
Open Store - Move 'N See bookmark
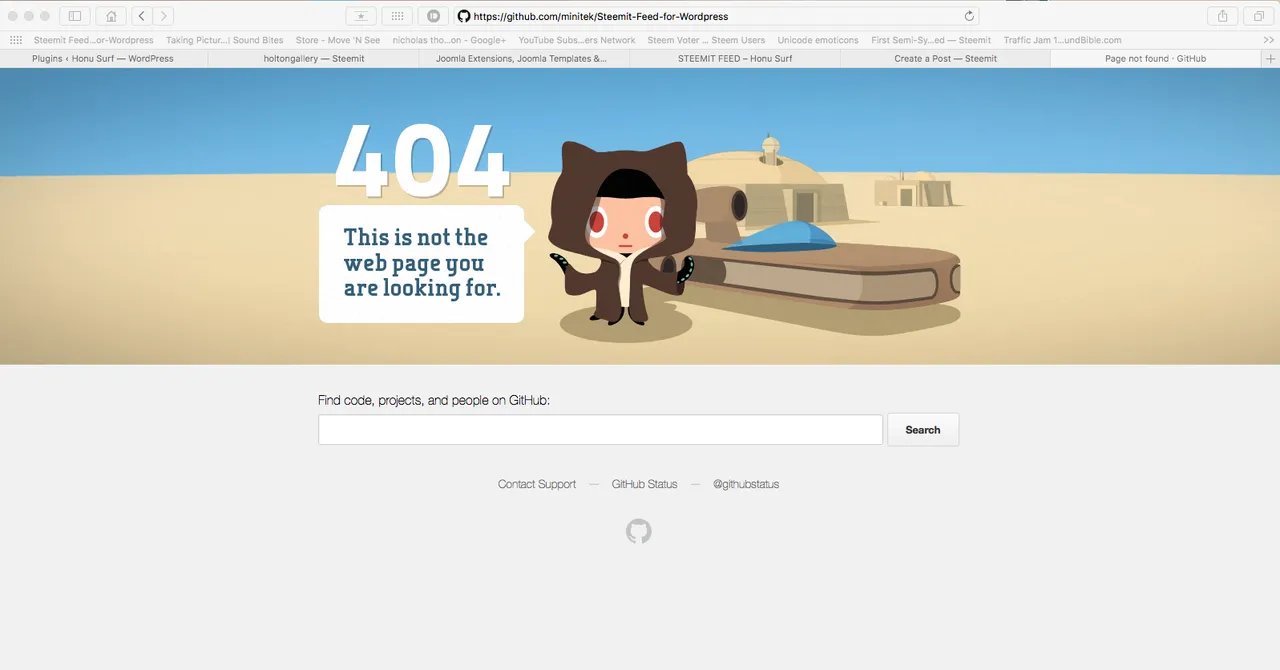(338, 40)
